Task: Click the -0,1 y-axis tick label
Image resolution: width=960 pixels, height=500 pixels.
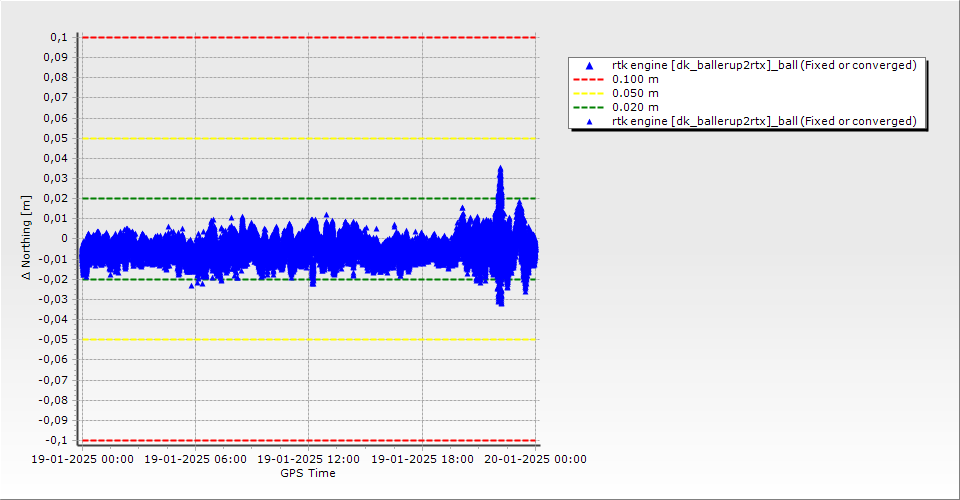Action: pyautogui.click(x=56, y=440)
